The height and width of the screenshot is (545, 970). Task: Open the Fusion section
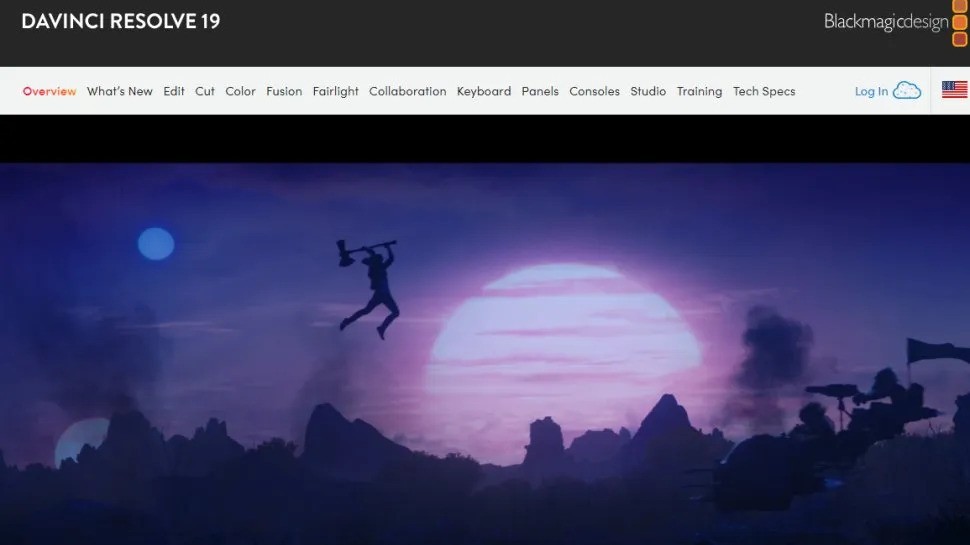[284, 91]
